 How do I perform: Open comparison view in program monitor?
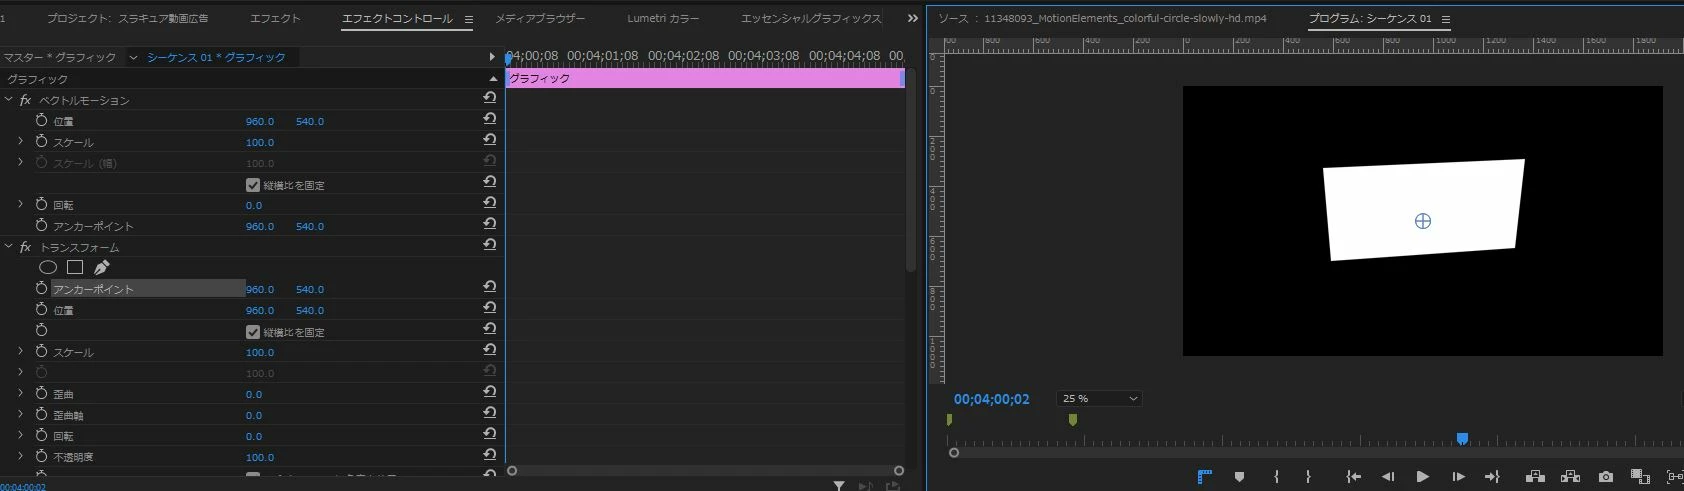pyautogui.click(x=1640, y=477)
